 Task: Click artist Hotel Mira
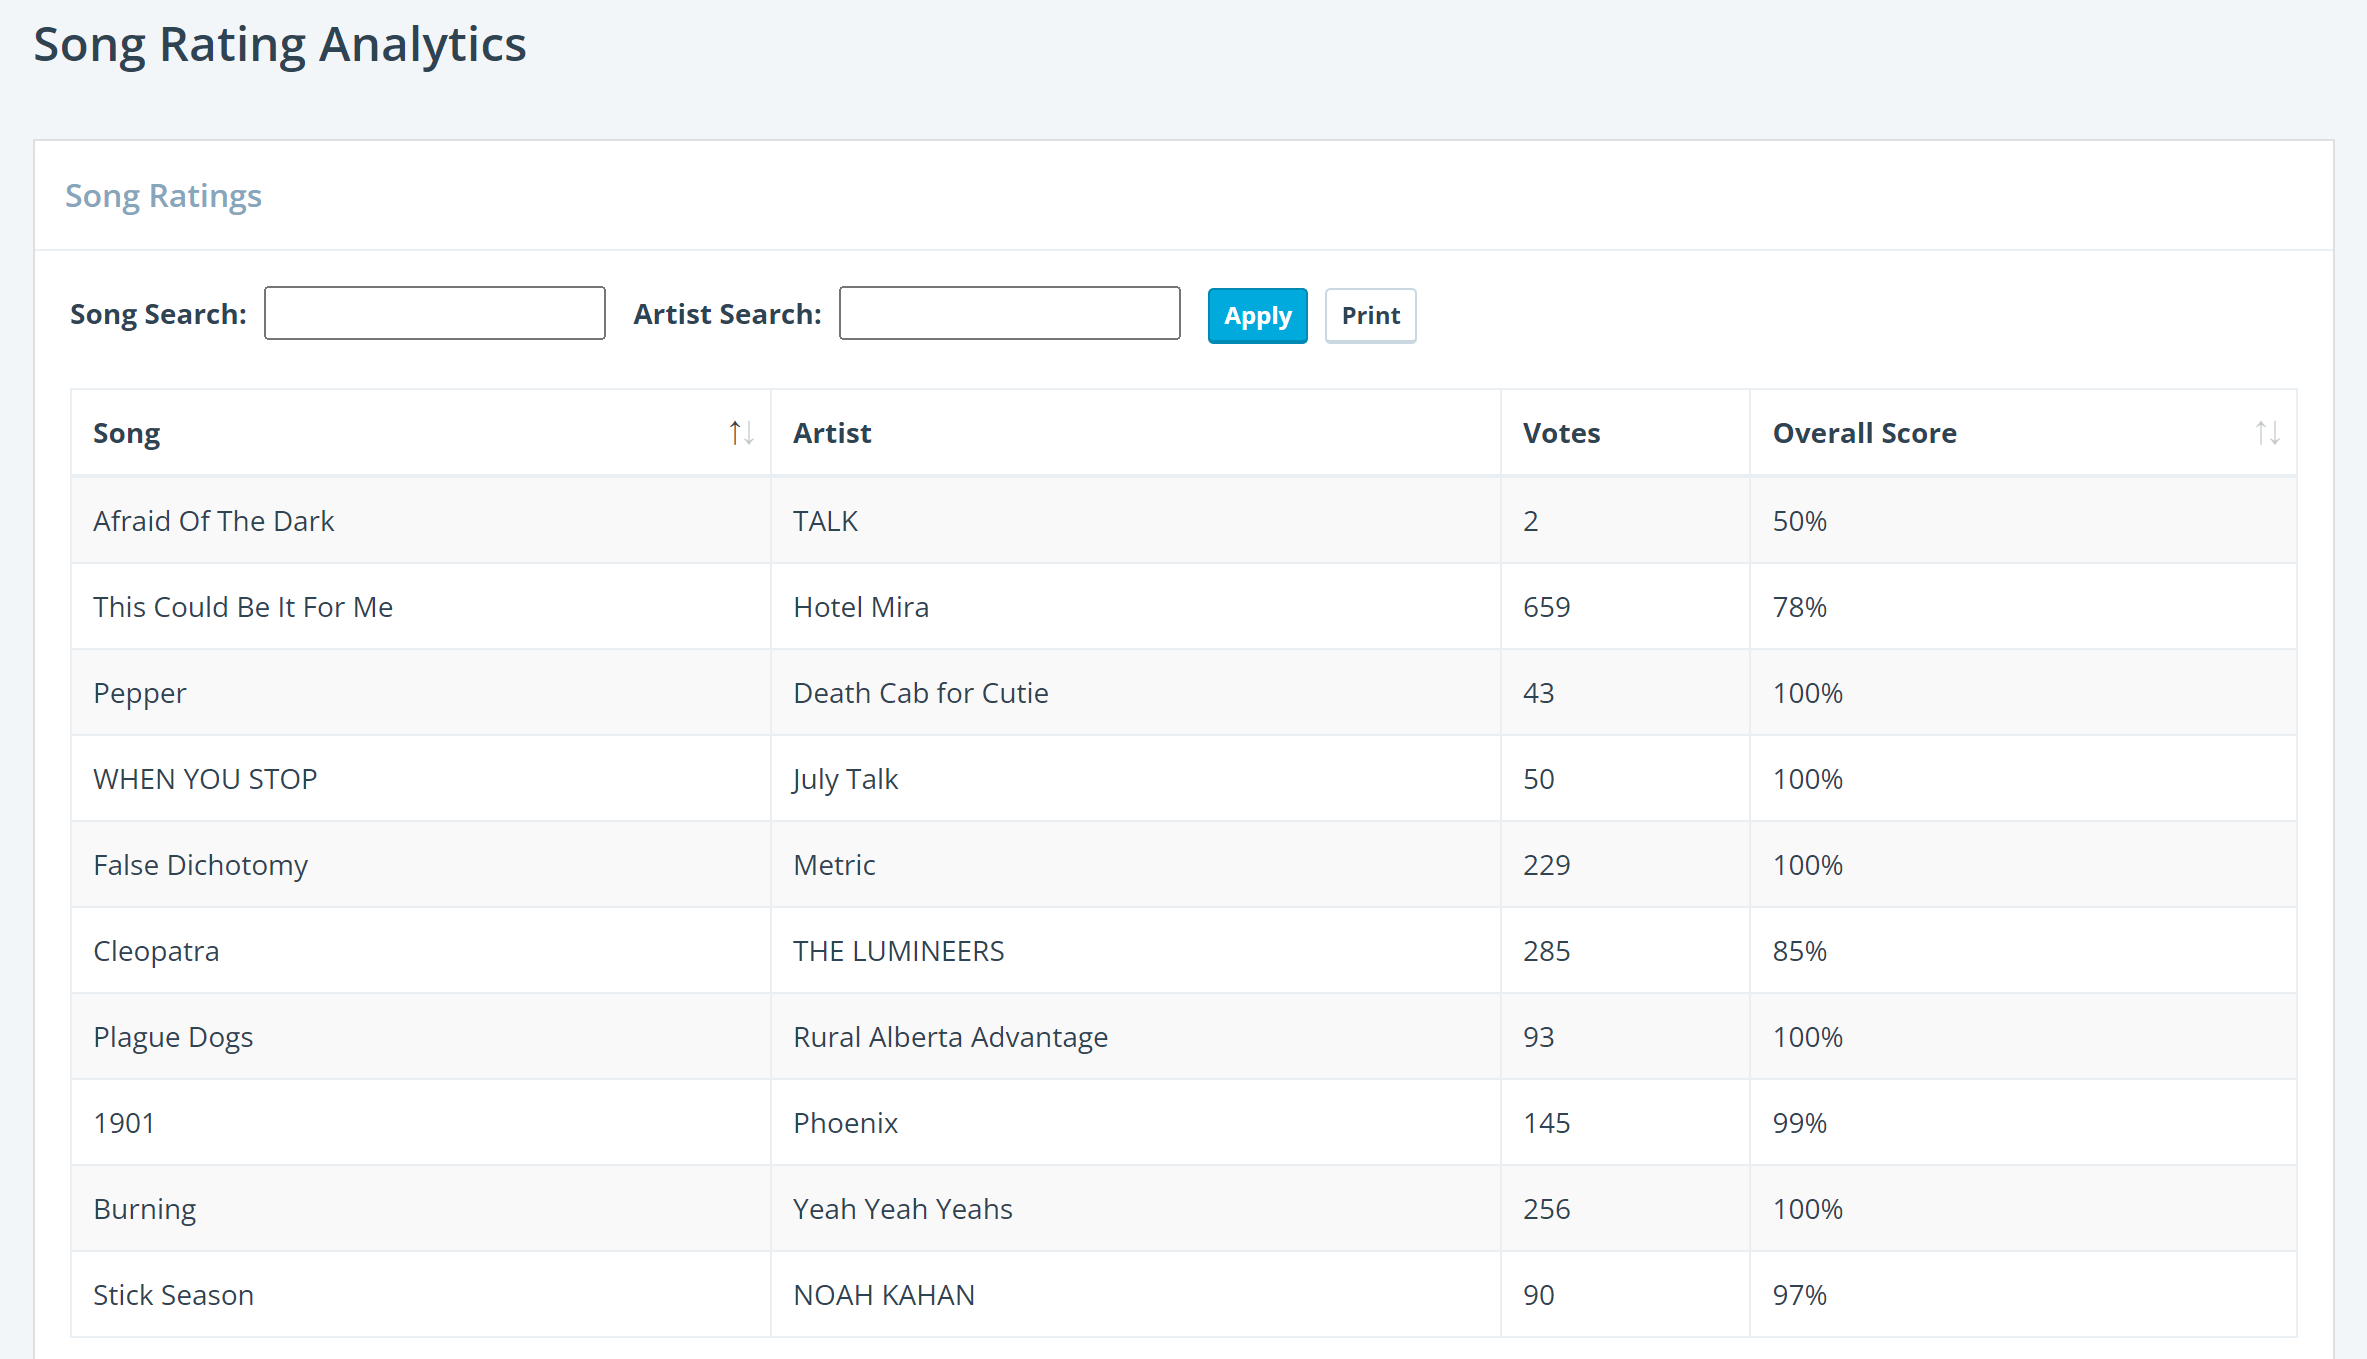[861, 607]
